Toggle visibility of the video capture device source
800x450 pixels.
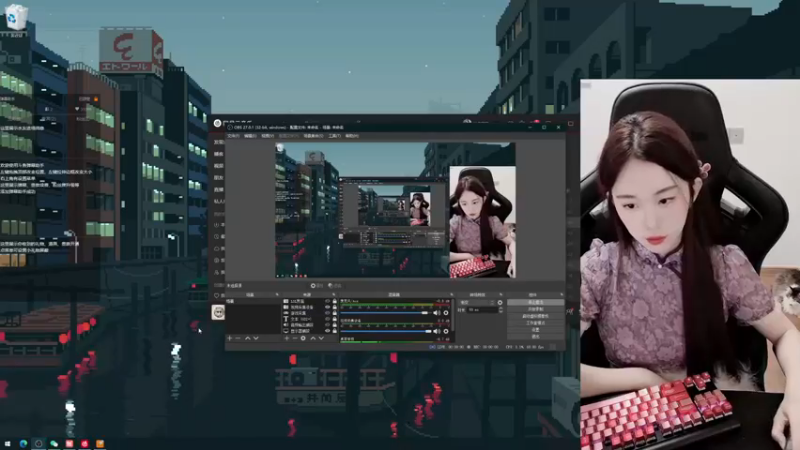[x=328, y=308]
